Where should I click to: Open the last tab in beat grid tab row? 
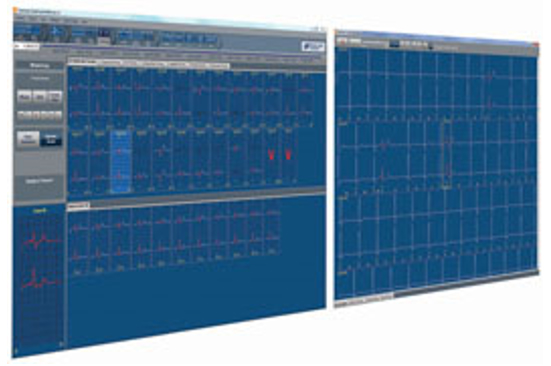tap(219, 65)
